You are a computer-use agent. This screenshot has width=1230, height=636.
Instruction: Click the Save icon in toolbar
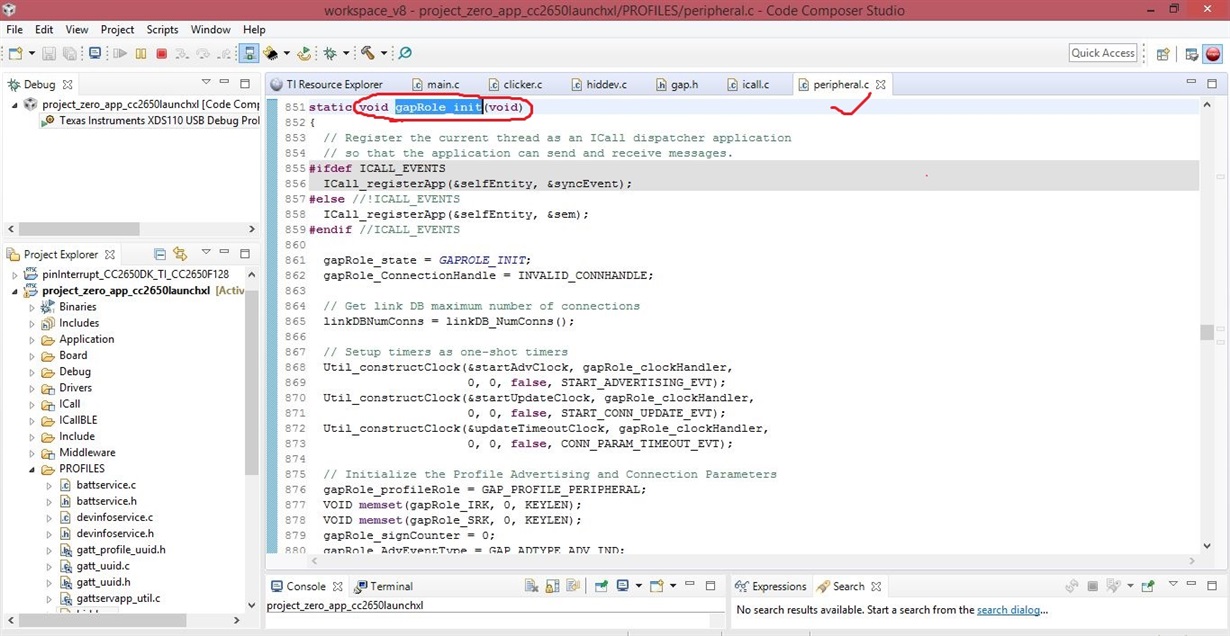coord(49,53)
